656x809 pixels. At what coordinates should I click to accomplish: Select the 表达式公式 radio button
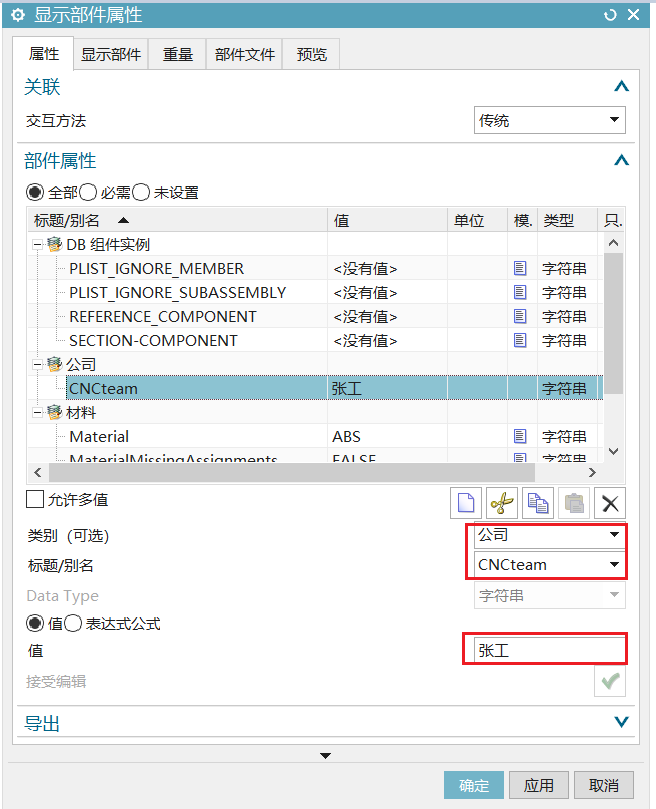(x=73, y=624)
